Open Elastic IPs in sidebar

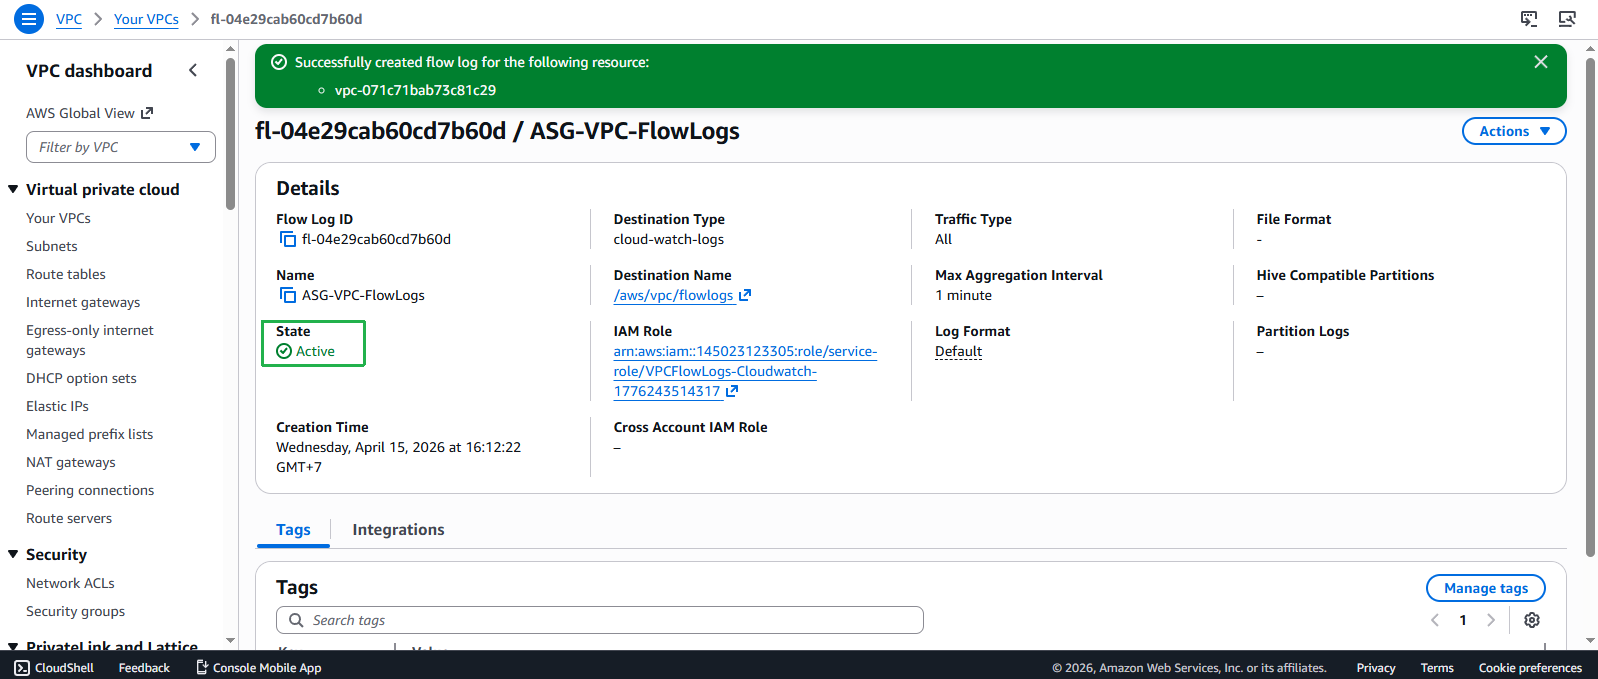pos(57,406)
